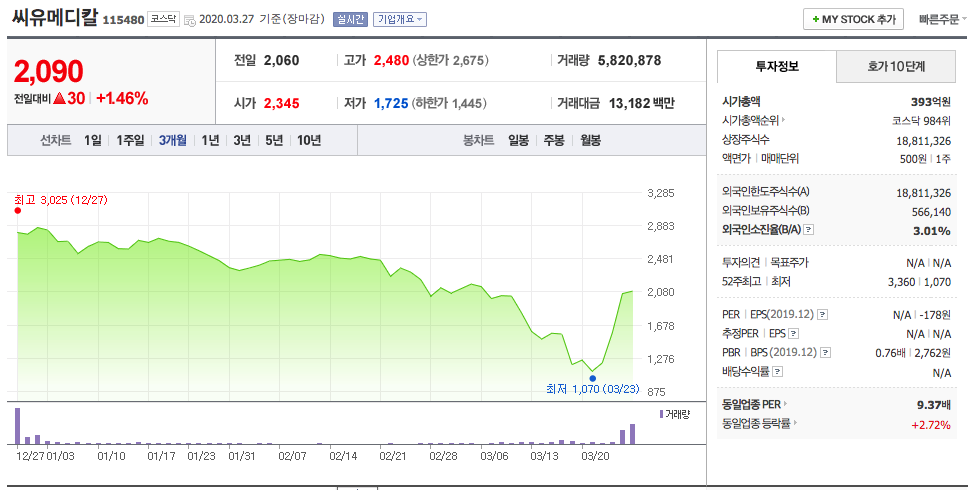Viewport: 973px width, 490px height.
Task: Click the calendar clock icon before the date
Action: [190, 20]
